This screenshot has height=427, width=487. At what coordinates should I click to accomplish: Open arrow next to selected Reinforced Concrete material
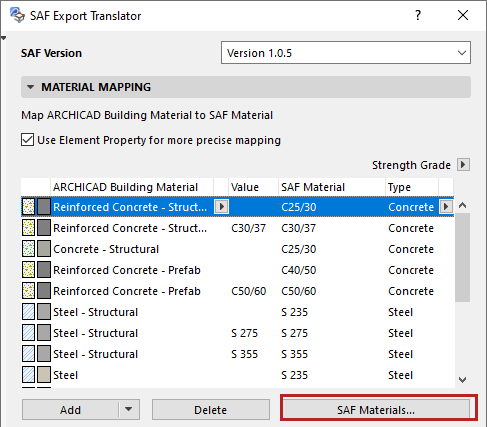click(221, 207)
